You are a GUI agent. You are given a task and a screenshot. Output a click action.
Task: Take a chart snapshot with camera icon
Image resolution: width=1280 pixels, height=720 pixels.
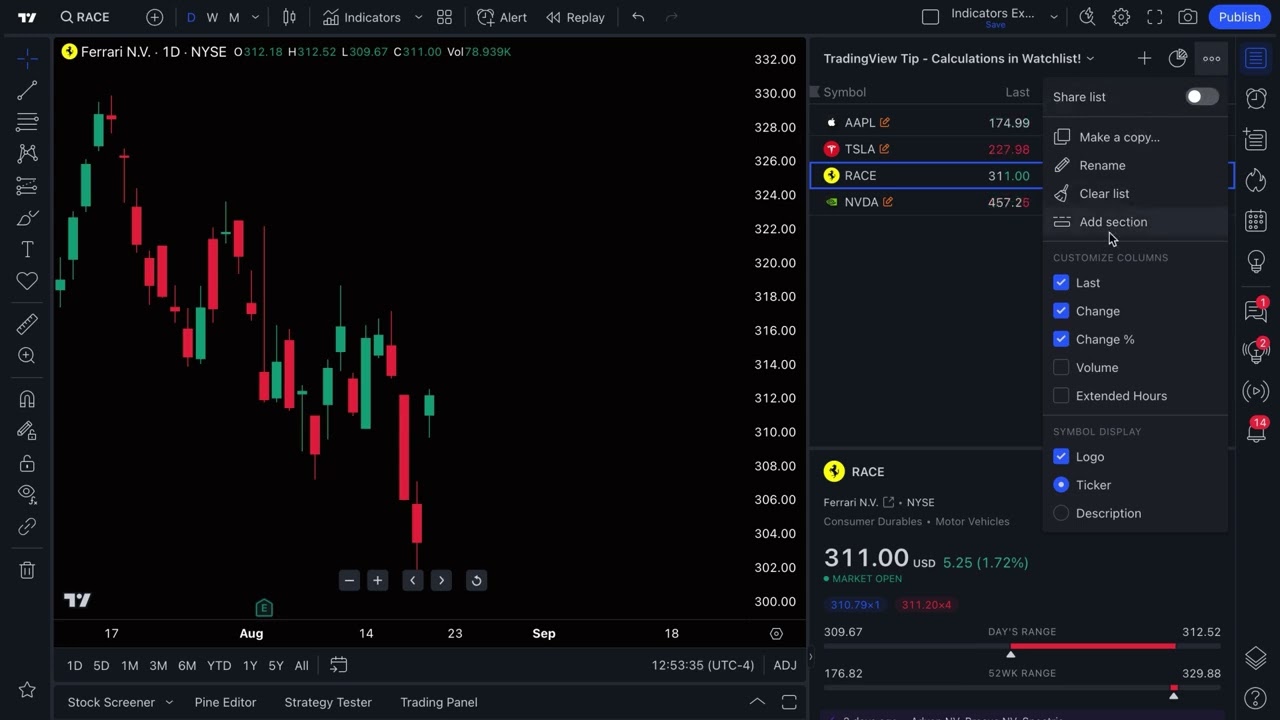(x=1188, y=17)
